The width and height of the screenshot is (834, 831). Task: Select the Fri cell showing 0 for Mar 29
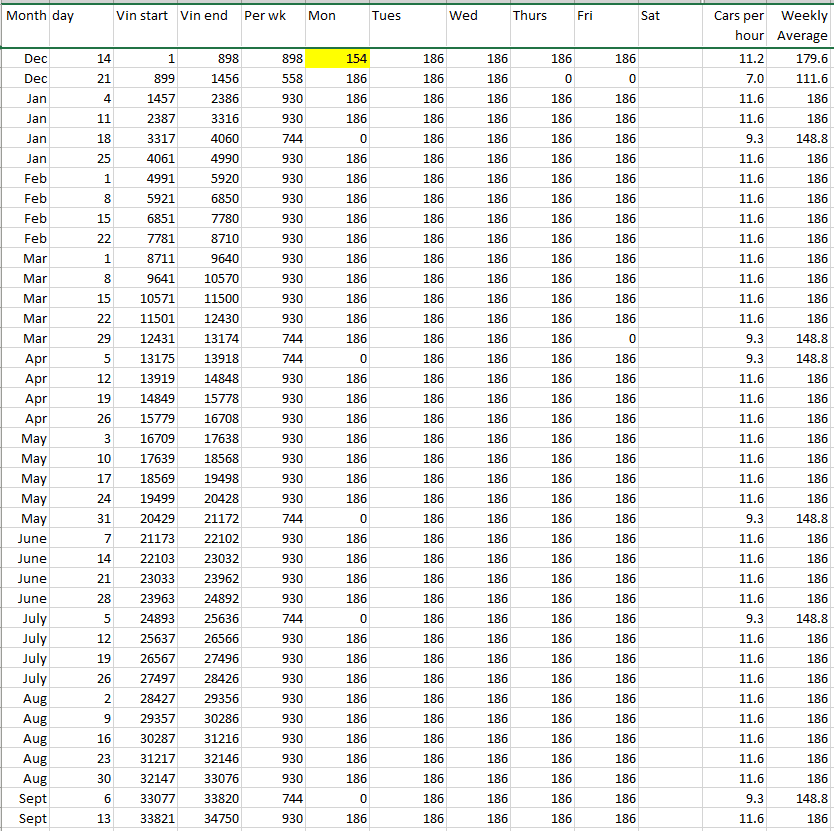tap(606, 339)
